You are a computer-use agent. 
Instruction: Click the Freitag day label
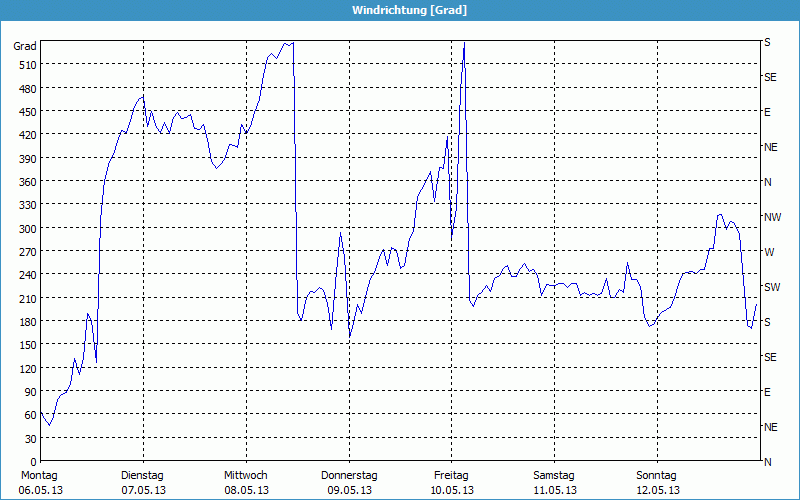click(x=452, y=475)
